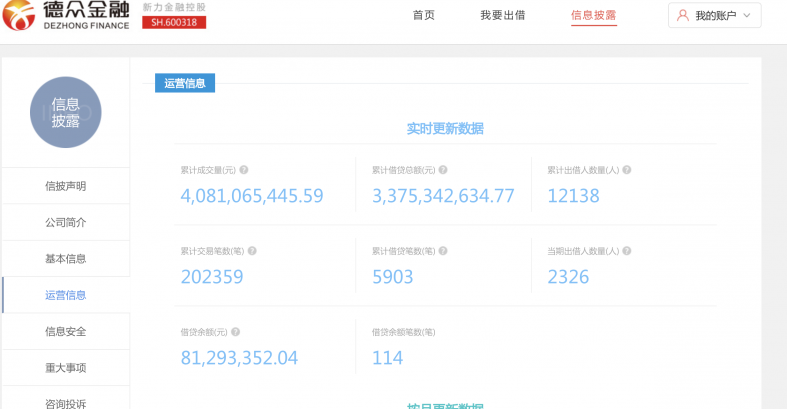This screenshot has height=409, width=787.
Task: Click help icon beside 借贷余额(元)
Action: click(235, 332)
